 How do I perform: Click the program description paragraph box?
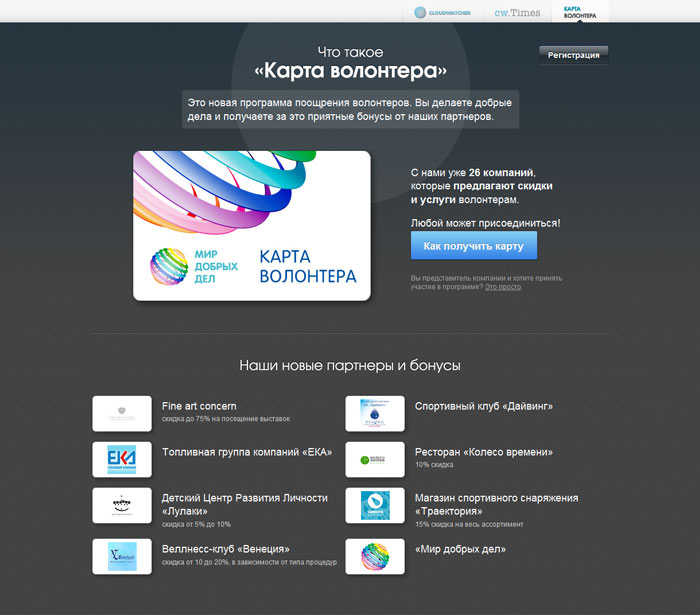(x=350, y=109)
